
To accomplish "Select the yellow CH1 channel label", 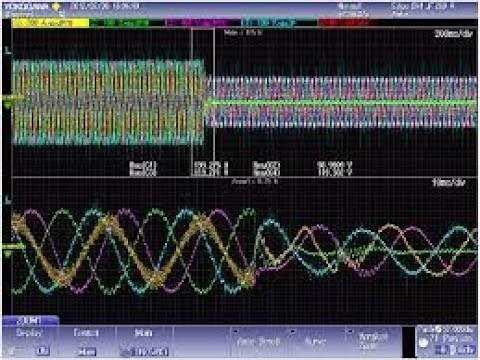I will 51,23.
